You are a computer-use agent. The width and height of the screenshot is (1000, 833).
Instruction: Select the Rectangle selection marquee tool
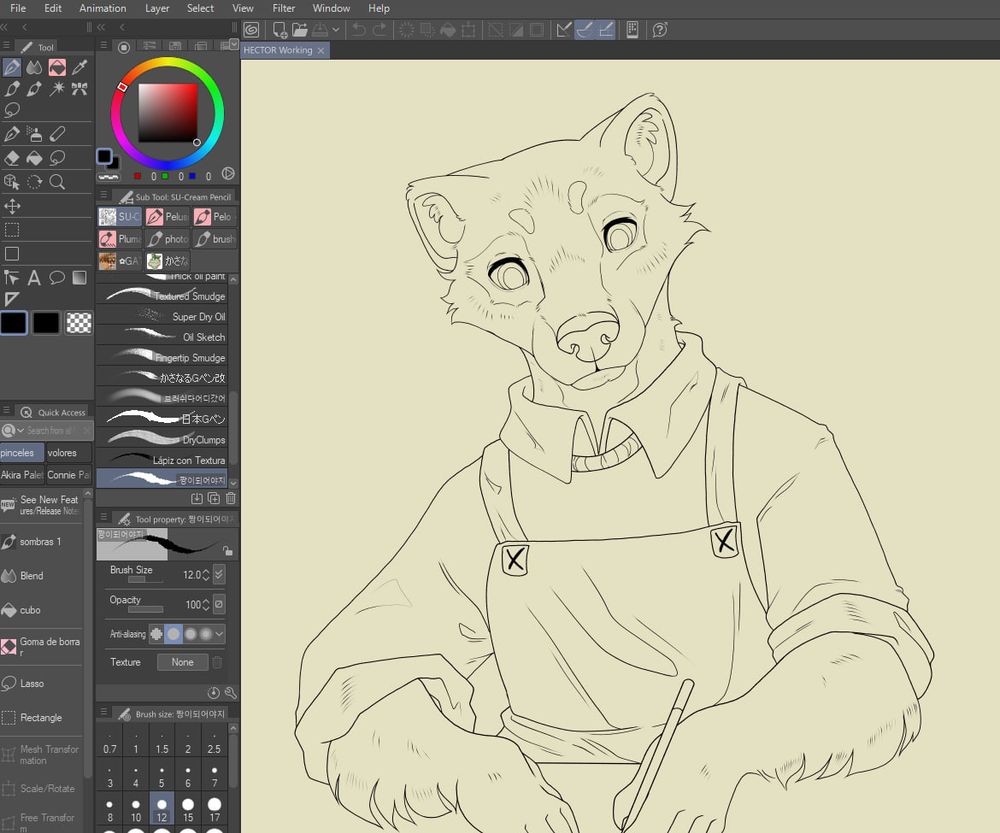11,230
